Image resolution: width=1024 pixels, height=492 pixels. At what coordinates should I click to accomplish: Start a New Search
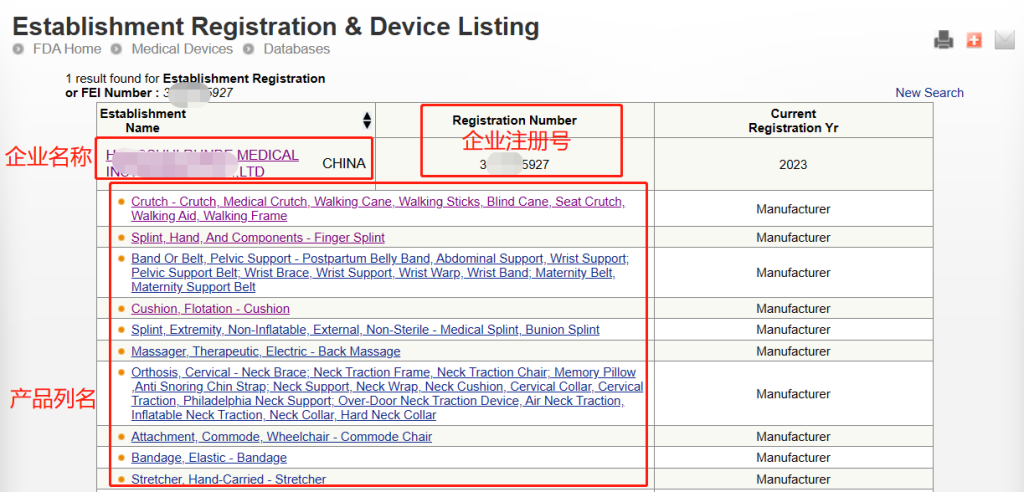929,93
